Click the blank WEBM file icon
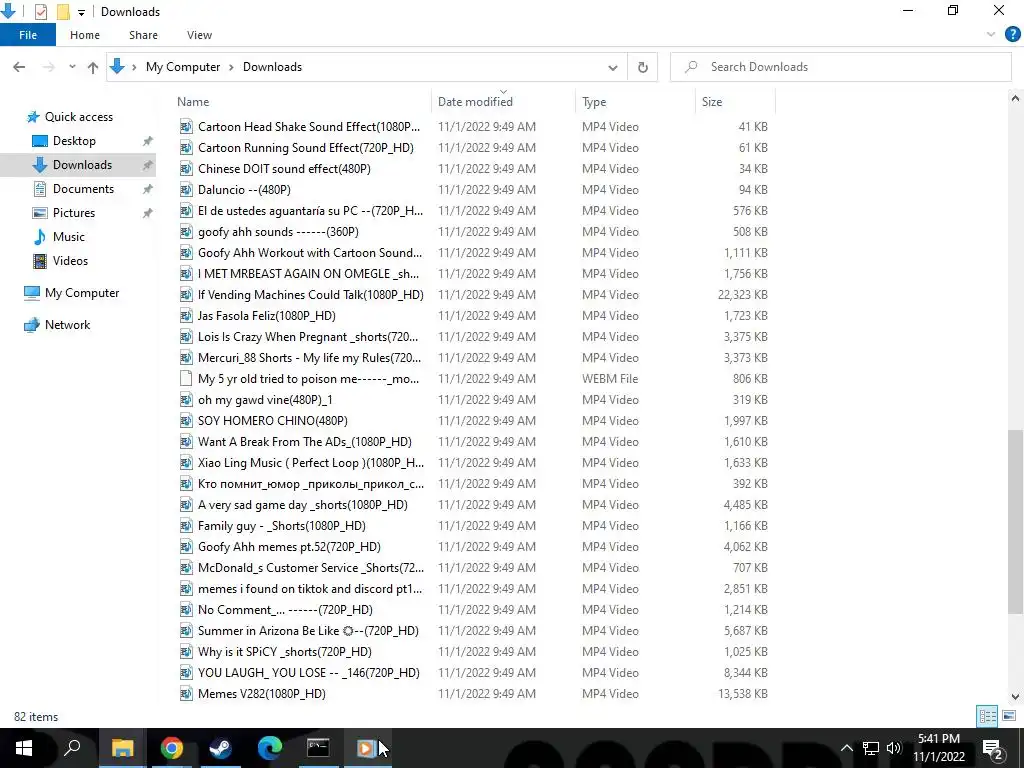 pyautogui.click(x=186, y=379)
